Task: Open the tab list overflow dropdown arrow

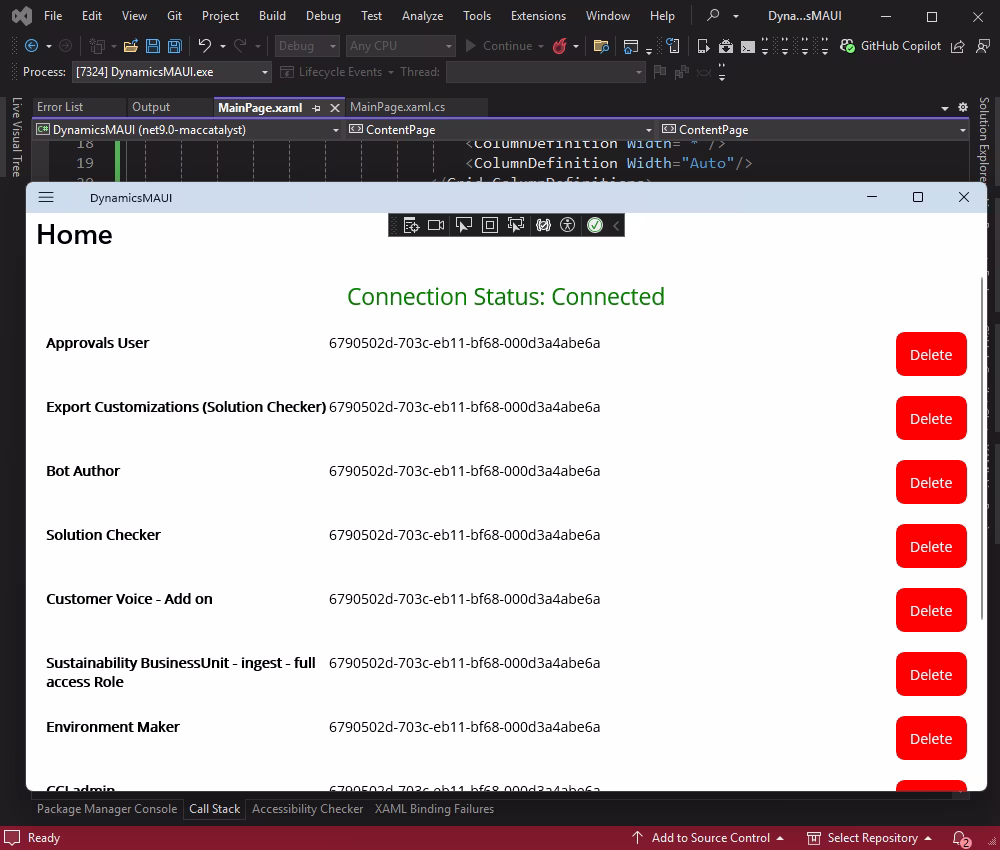Action: 945,108
